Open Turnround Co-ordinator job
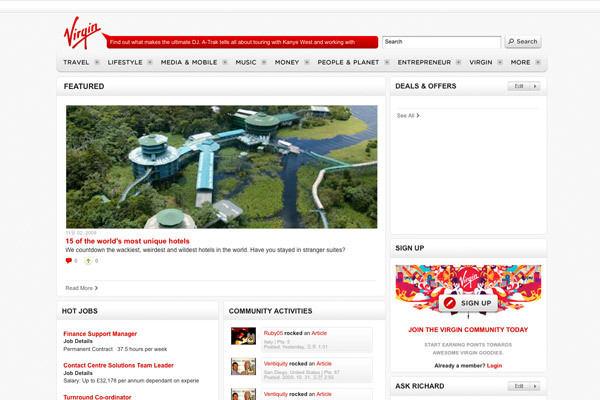This screenshot has height=400, width=600. click(x=97, y=397)
